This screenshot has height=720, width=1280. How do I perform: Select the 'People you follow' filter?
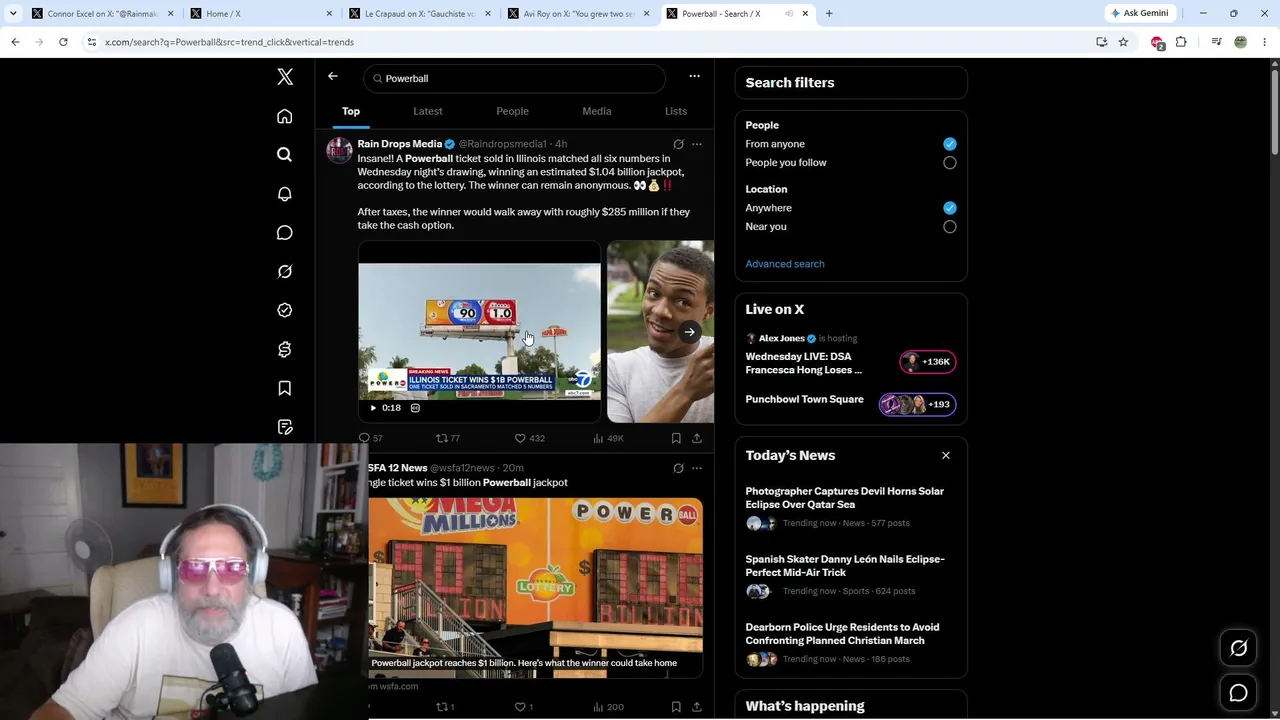coord(949,163)
